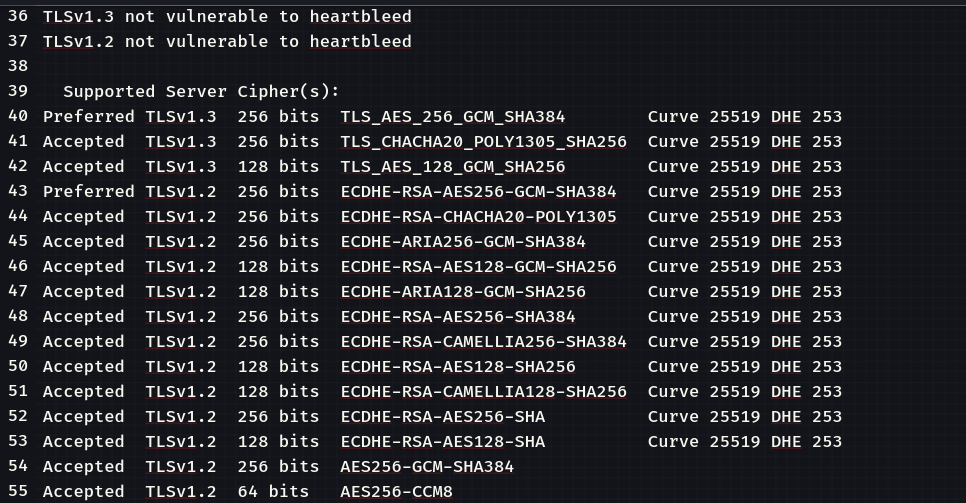This screenshot has height=503, width=966.
Task: Click "Preferred" on line 40
Action: (88, 116)
